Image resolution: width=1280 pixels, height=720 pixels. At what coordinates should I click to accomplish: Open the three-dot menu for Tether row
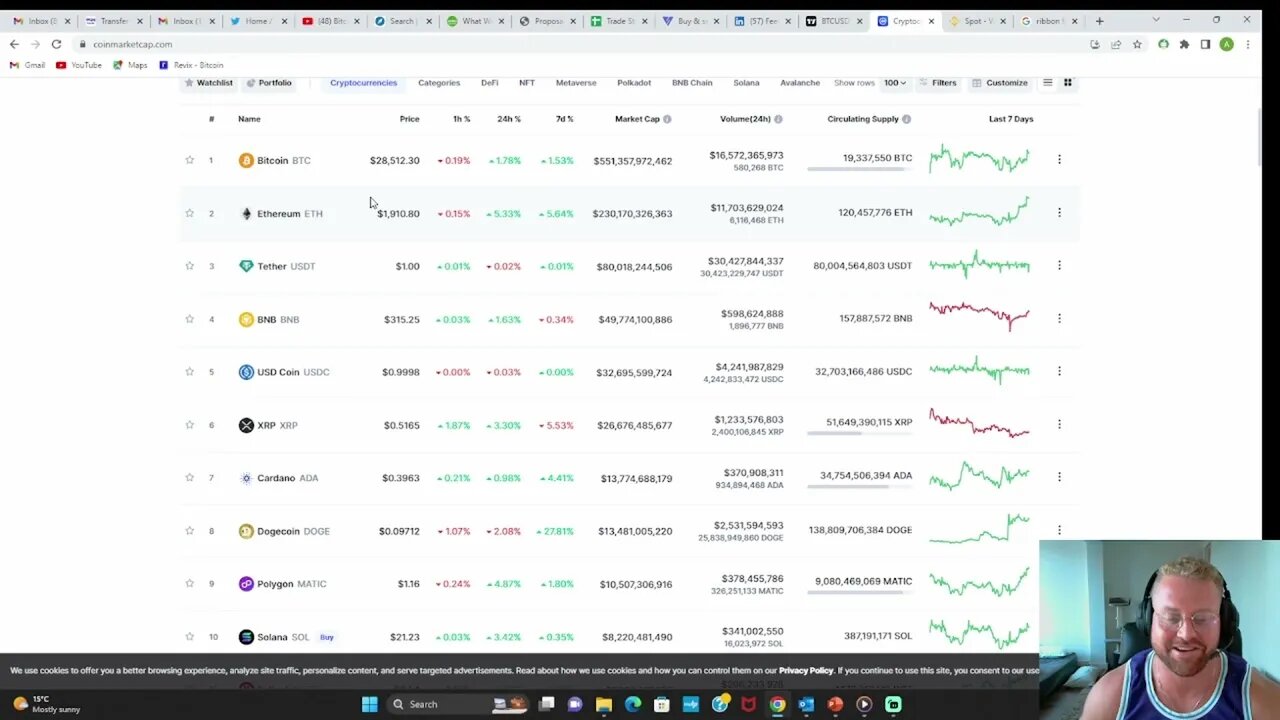coord(1059,265)
